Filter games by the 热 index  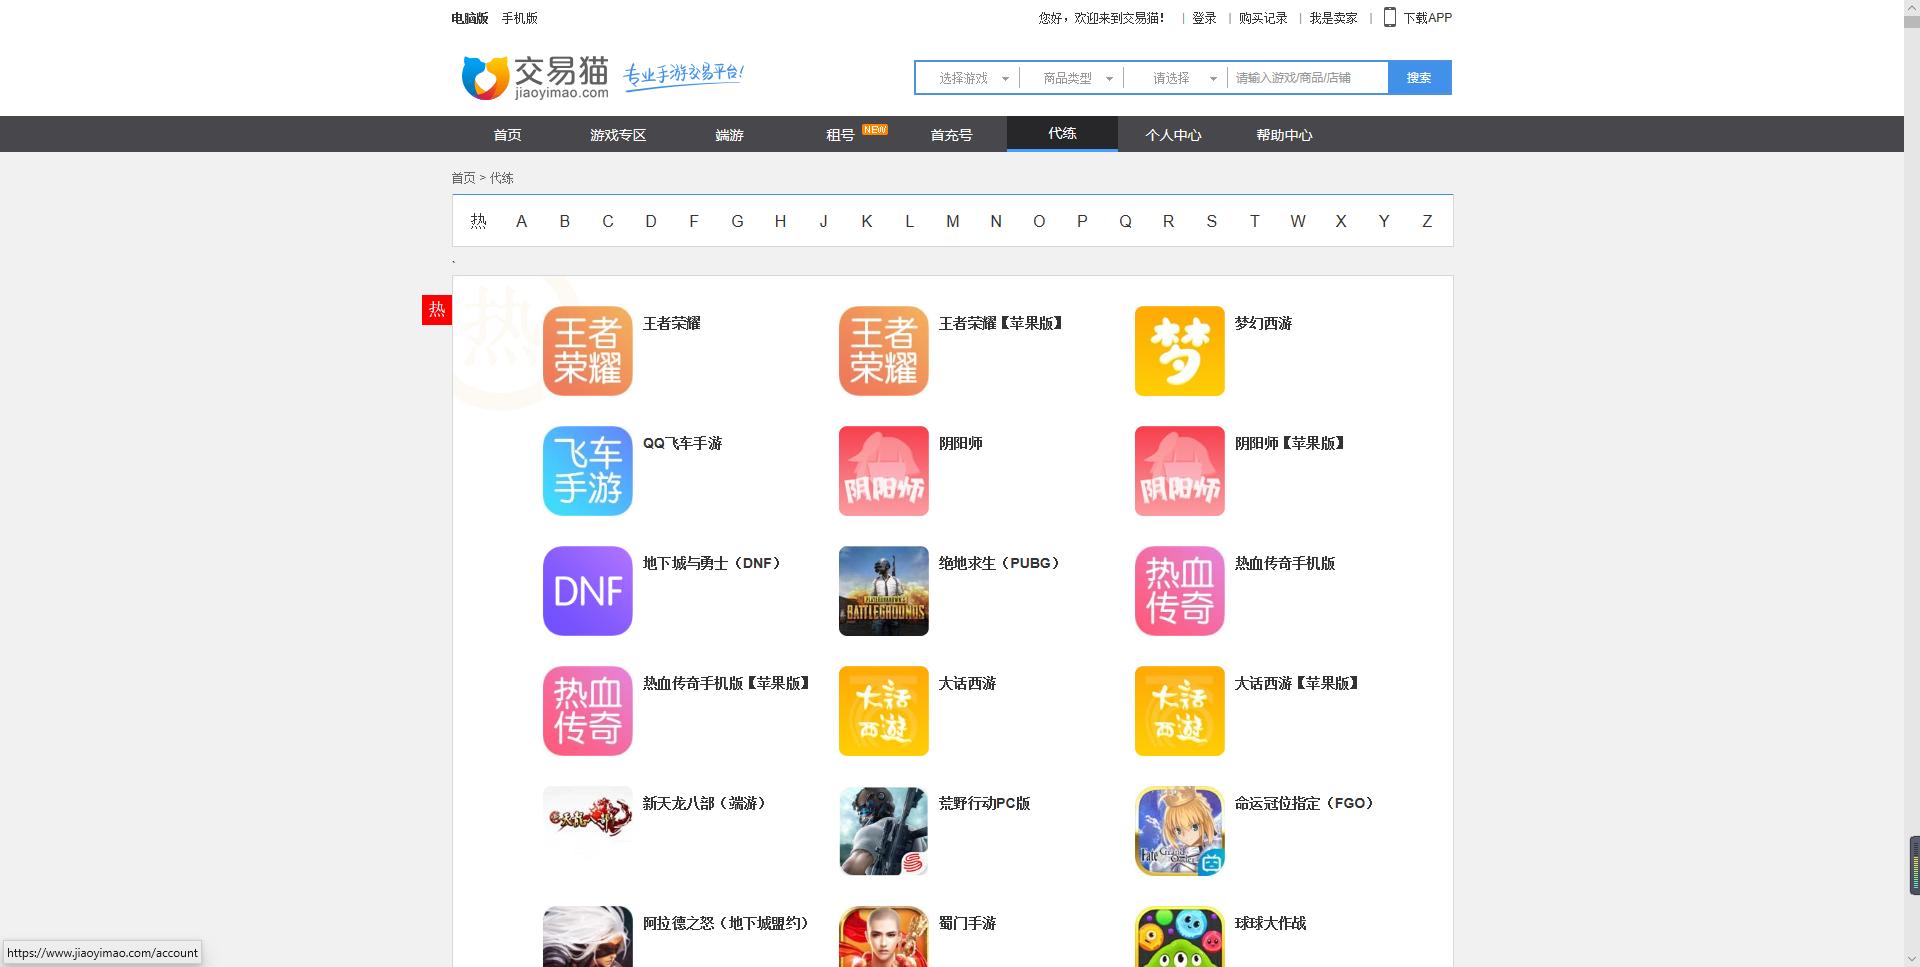click(478, 221)
